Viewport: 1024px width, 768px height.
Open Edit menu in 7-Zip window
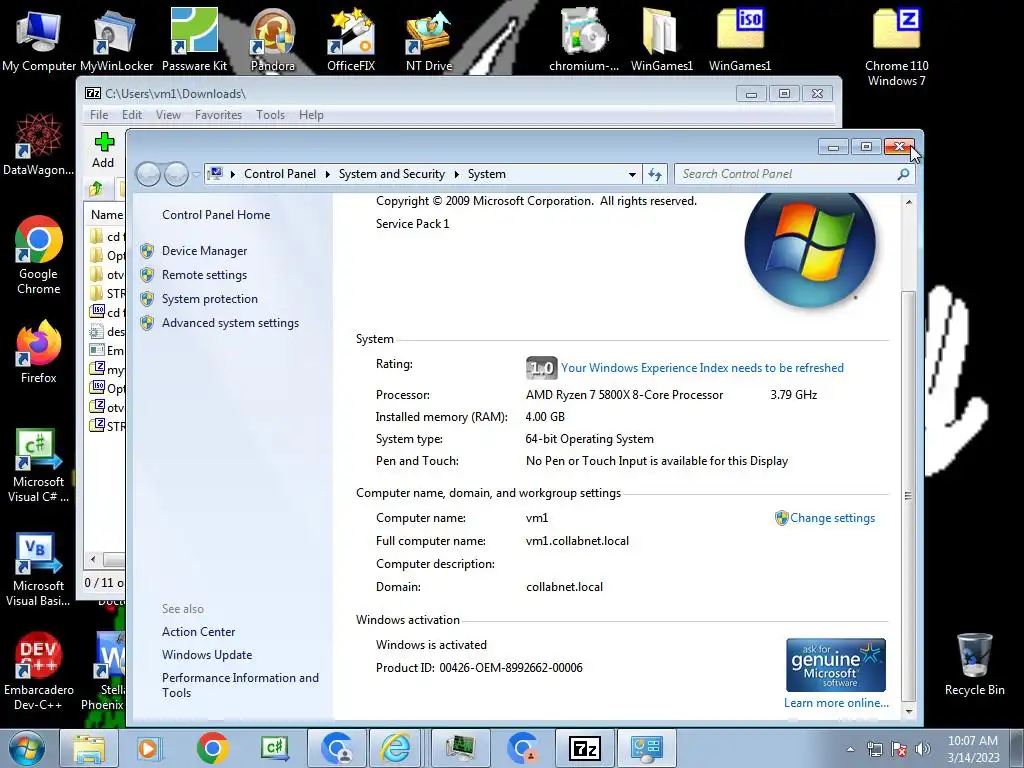click(x=132, y=115)
